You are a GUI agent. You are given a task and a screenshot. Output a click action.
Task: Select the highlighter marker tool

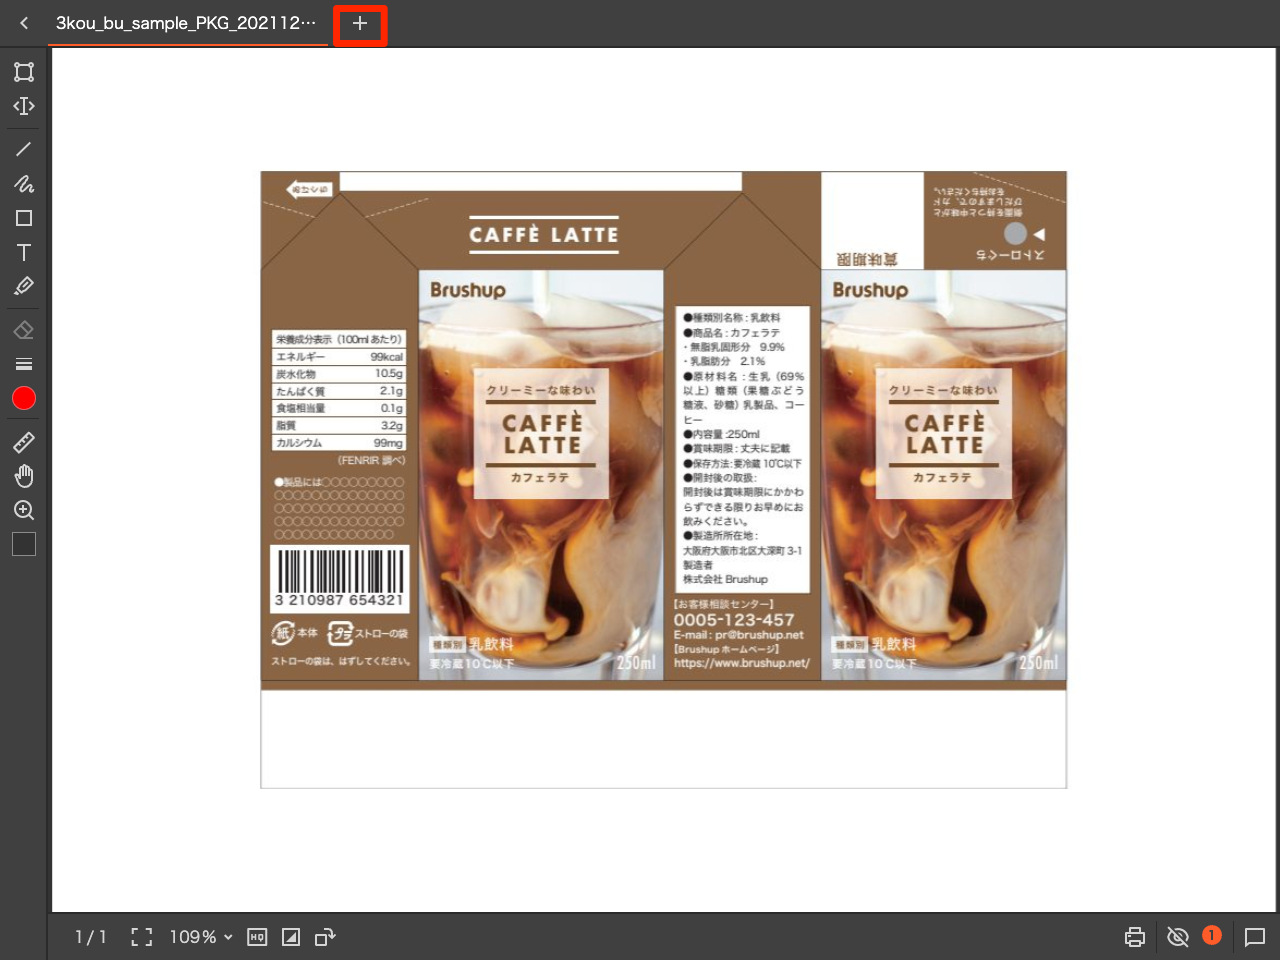tap(24, 286)
